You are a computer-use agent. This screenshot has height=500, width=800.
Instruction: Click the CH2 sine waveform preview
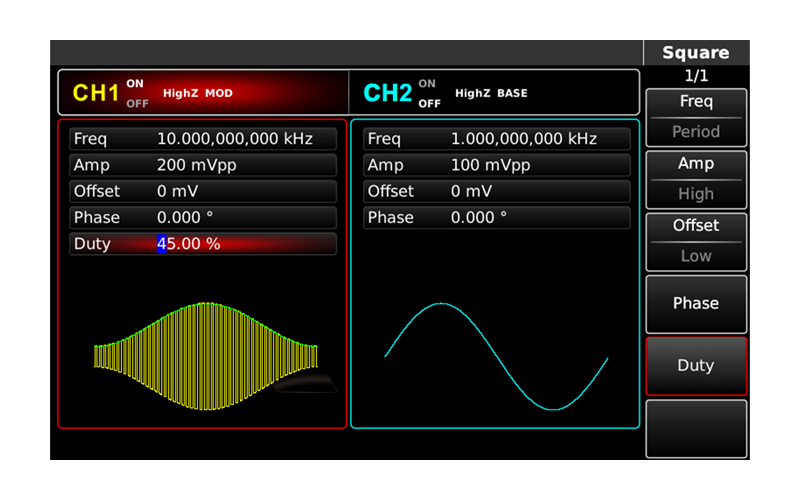pos(496,356)
